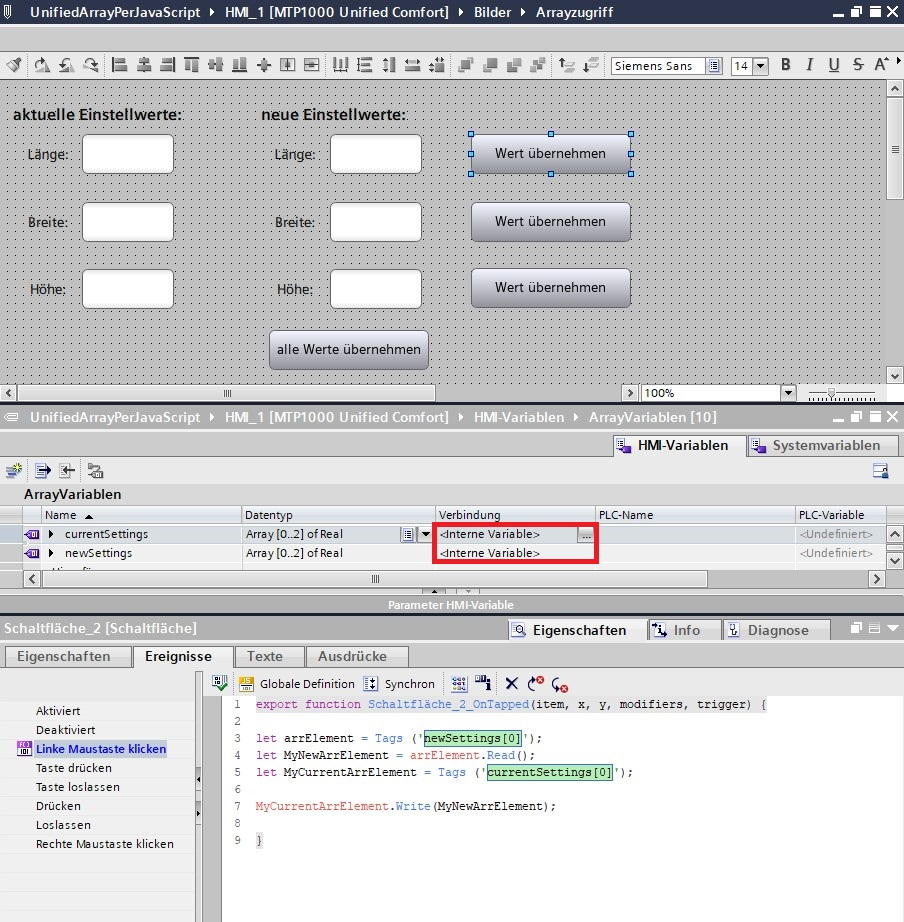Click the Bold formatting icon
This screenshot has height=922, width=904.
pos(786,65)
